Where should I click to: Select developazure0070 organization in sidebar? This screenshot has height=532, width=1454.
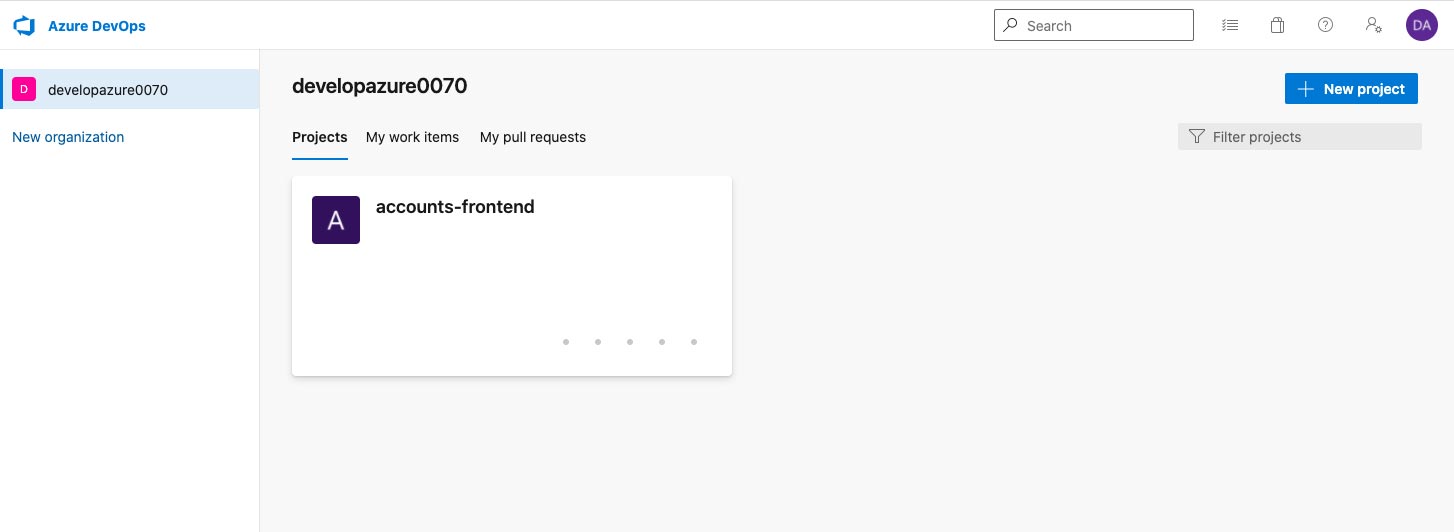[130, 89]
